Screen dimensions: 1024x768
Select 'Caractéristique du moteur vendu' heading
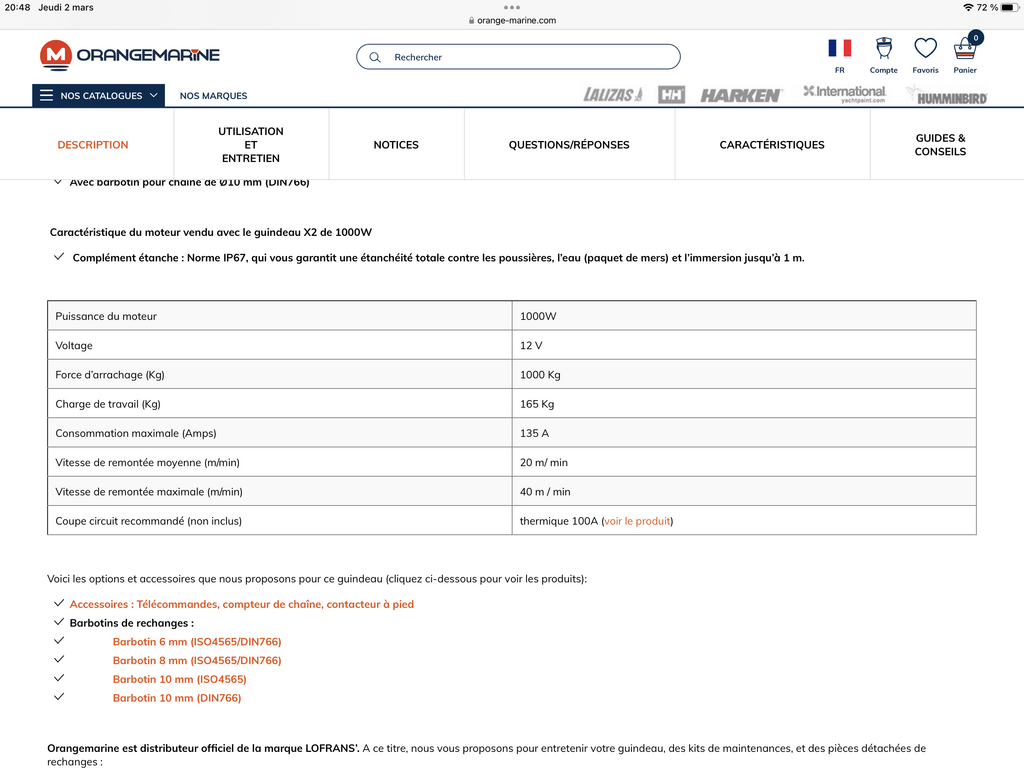pyautogui.click(x=211, y=232)
